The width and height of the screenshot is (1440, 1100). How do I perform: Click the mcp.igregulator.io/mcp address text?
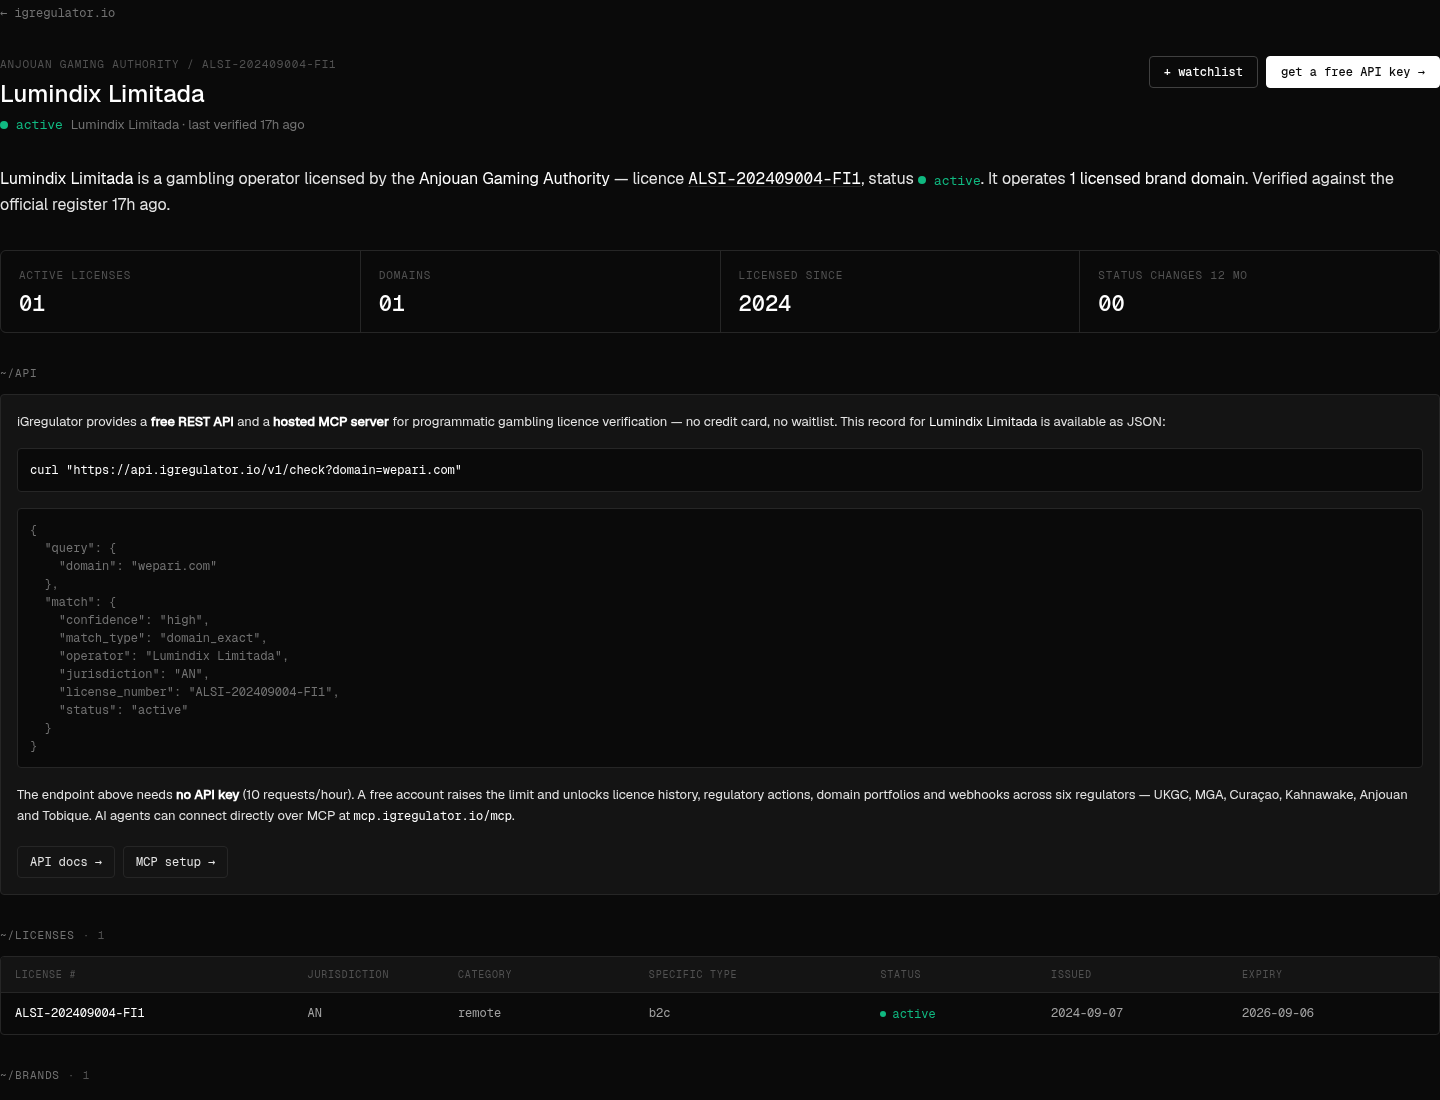click(432, 816)
